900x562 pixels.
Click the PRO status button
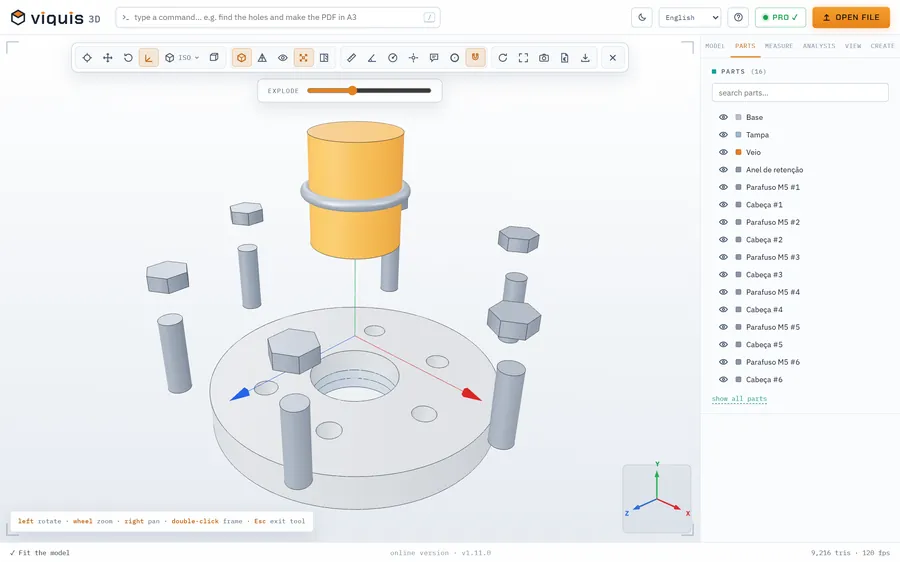(x=780, y=17)
